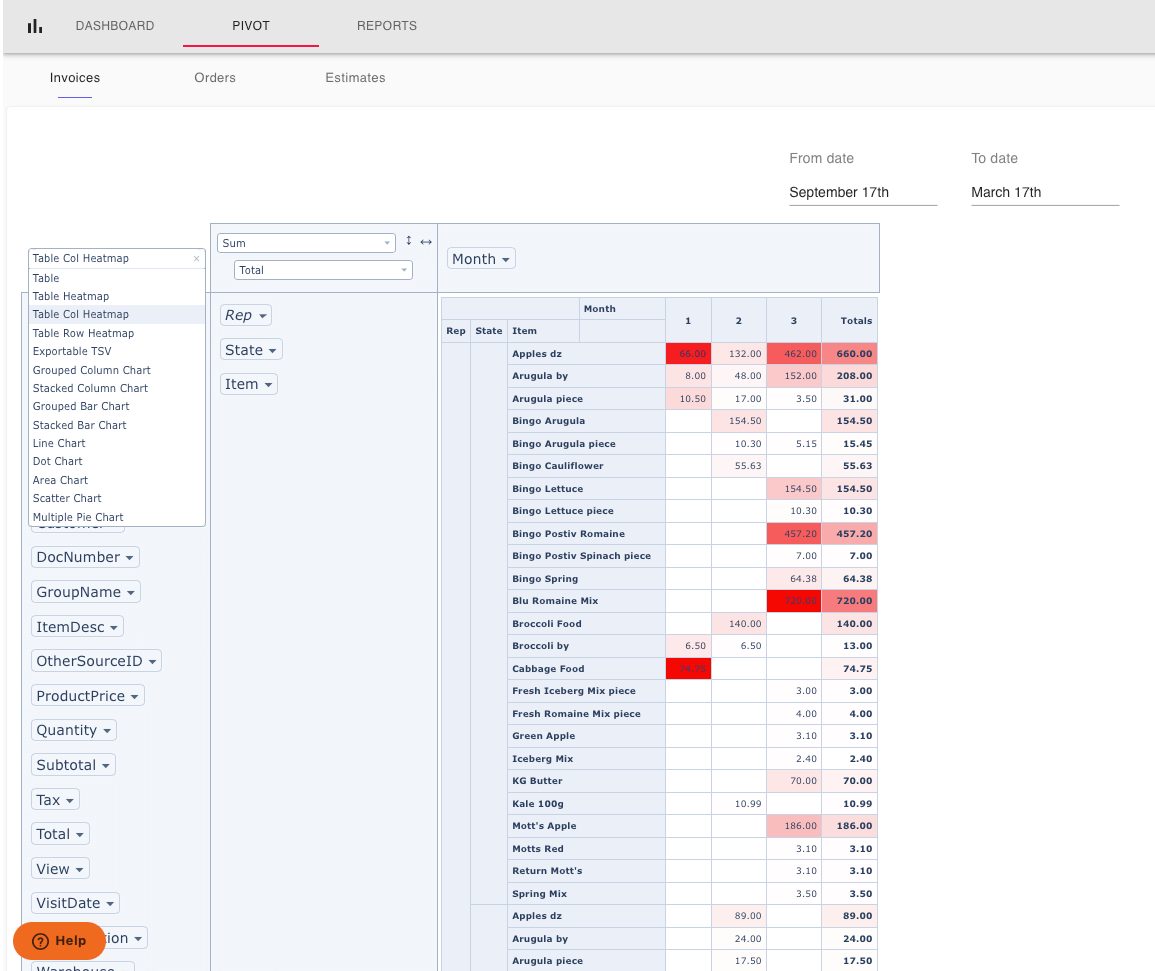Select Exportable TSV option

coord(116,351)
